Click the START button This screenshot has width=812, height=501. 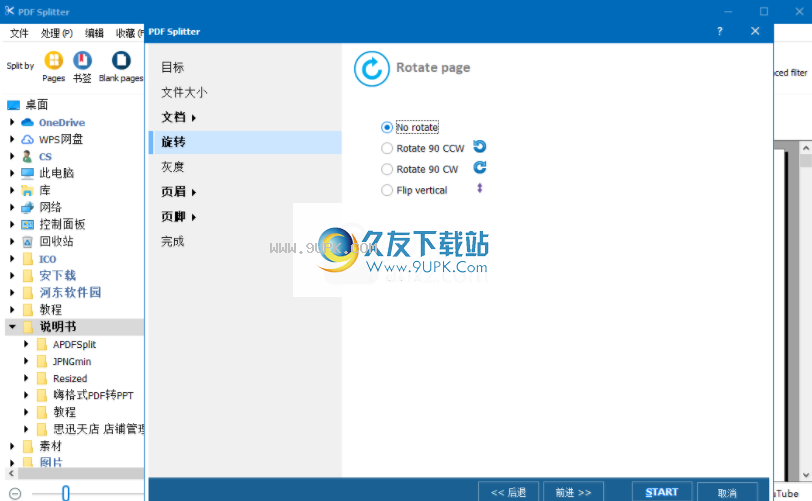(x=662, y=492)
